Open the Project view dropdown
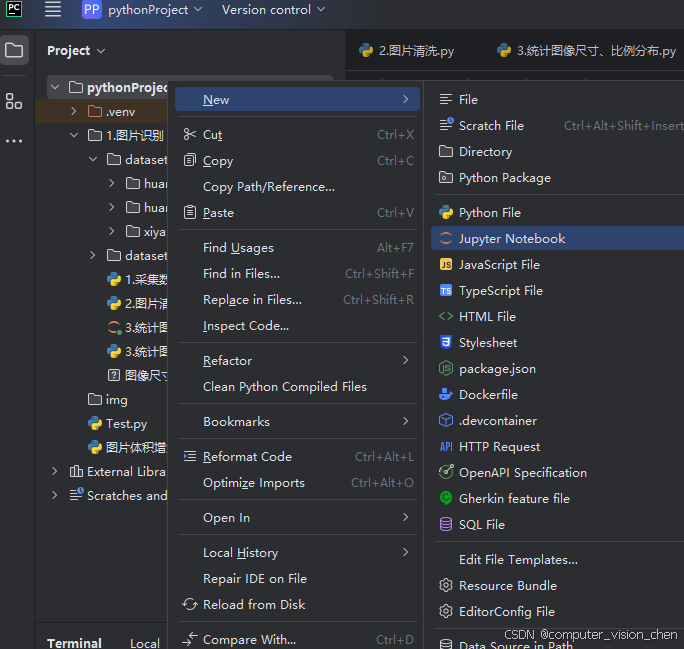Viewport: 684px width, 649px height. [76, 51]
